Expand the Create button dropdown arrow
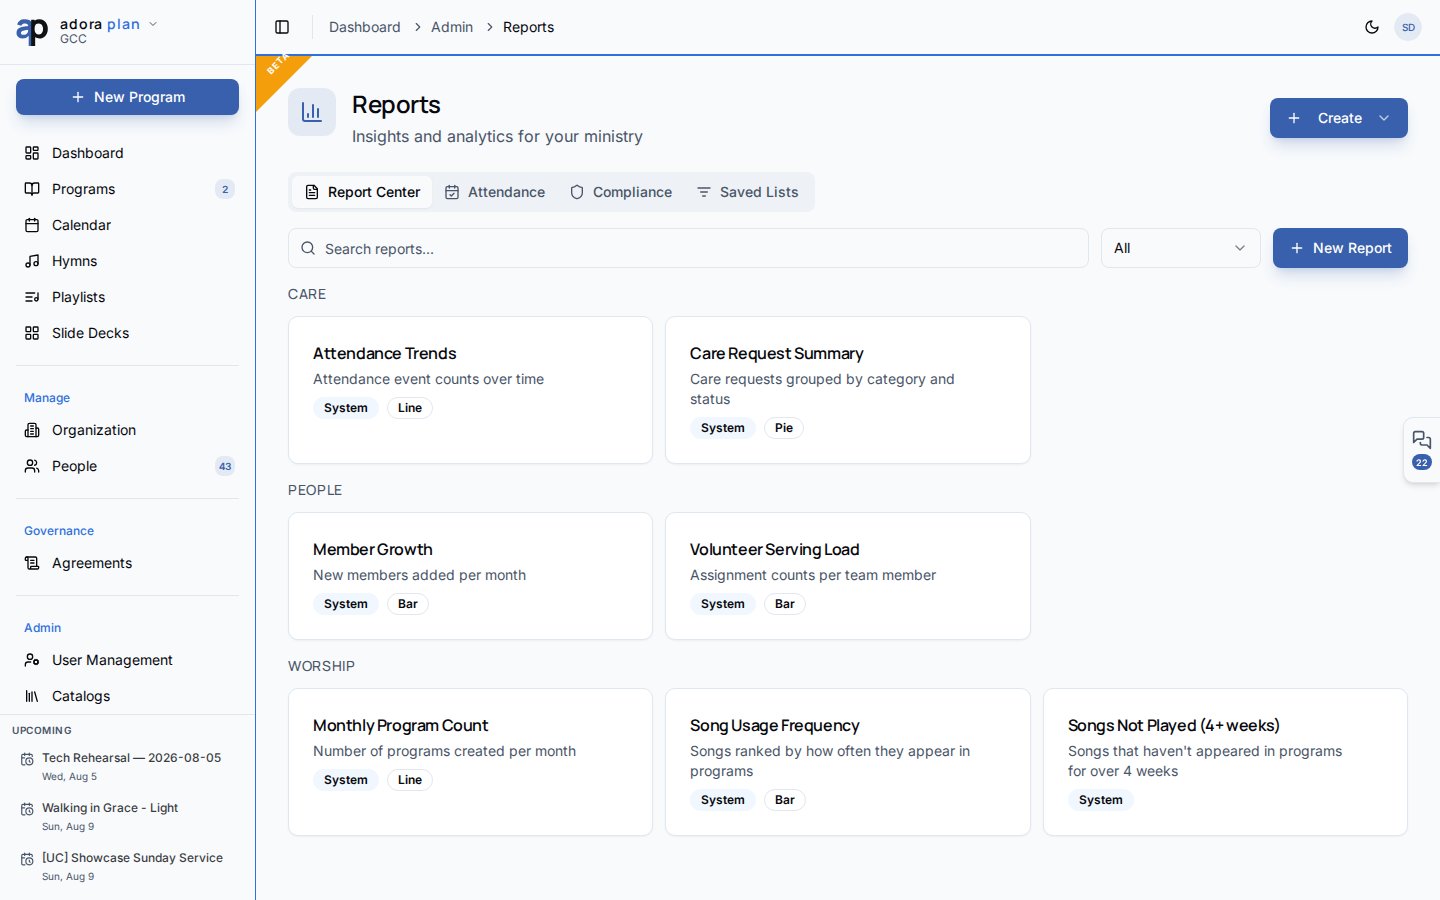The image size is (1440, 900). point(1384,118)
